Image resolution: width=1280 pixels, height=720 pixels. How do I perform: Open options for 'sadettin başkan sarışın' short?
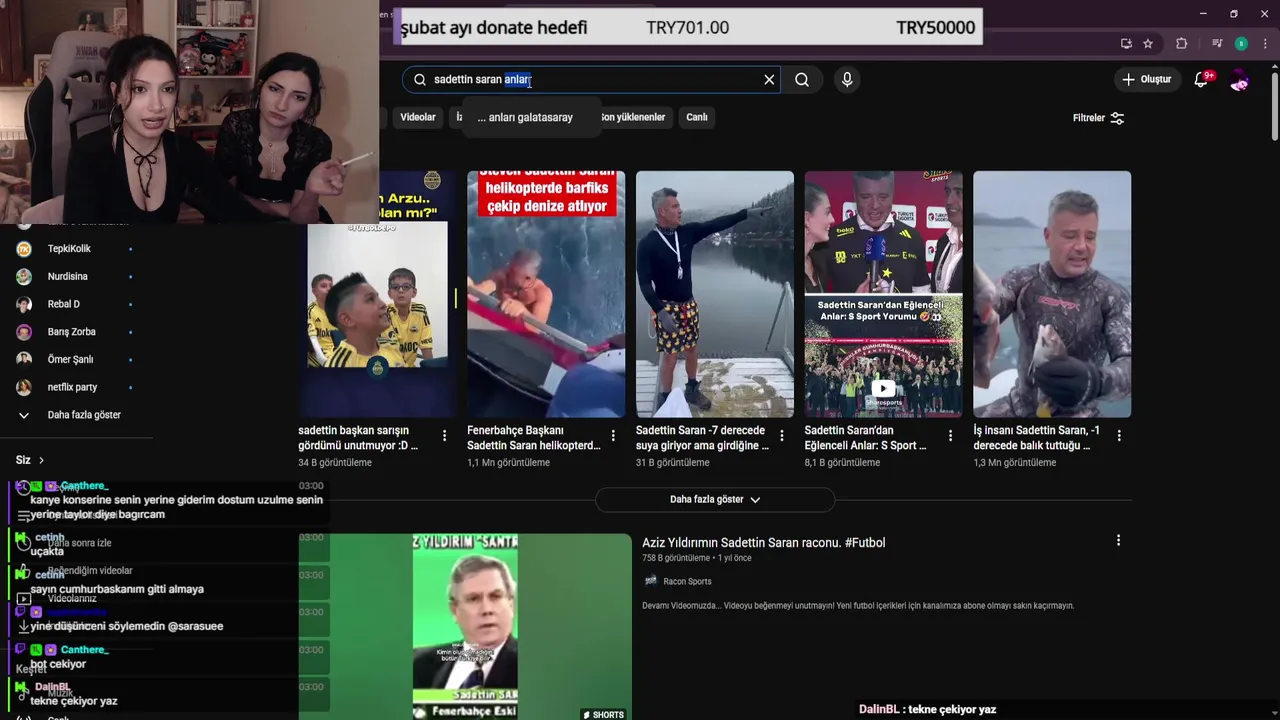pos(444,436)
